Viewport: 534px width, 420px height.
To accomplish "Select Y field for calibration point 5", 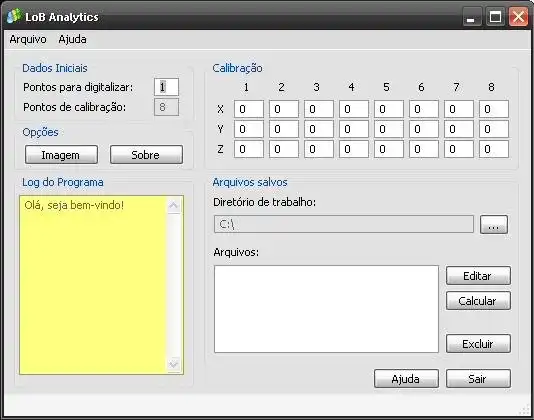I will pos(389,129).
